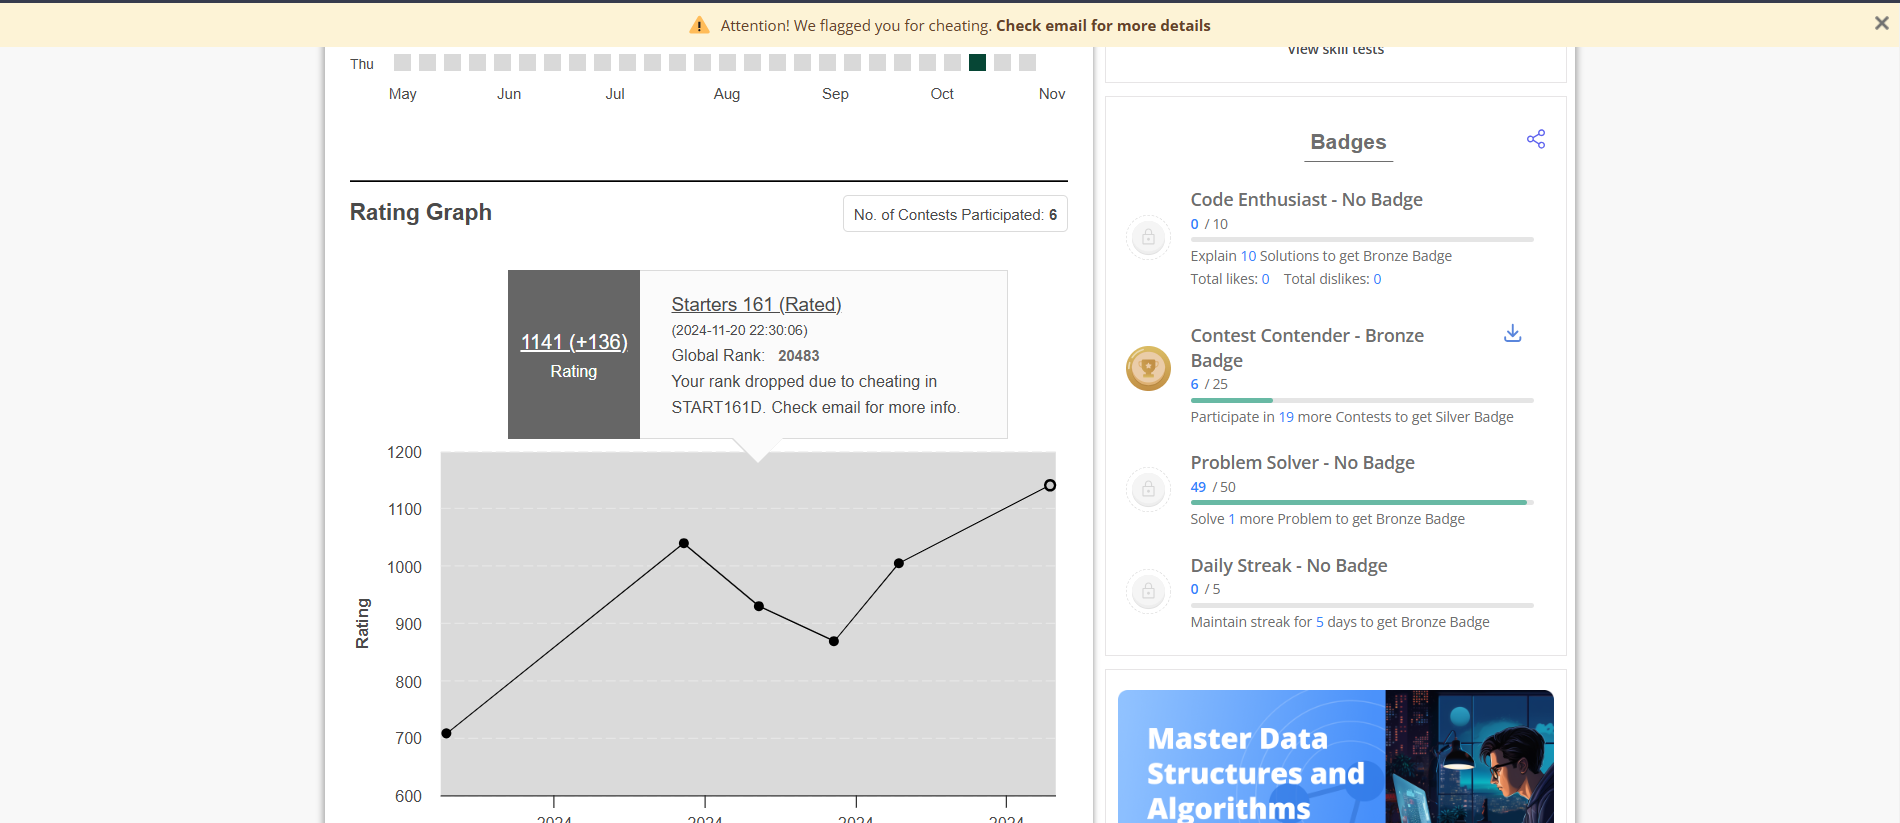Select the graph point near 1005 rating
The width and height of the screenshot is (1900, 823).
pyautogui.click(x=899, y=563)
